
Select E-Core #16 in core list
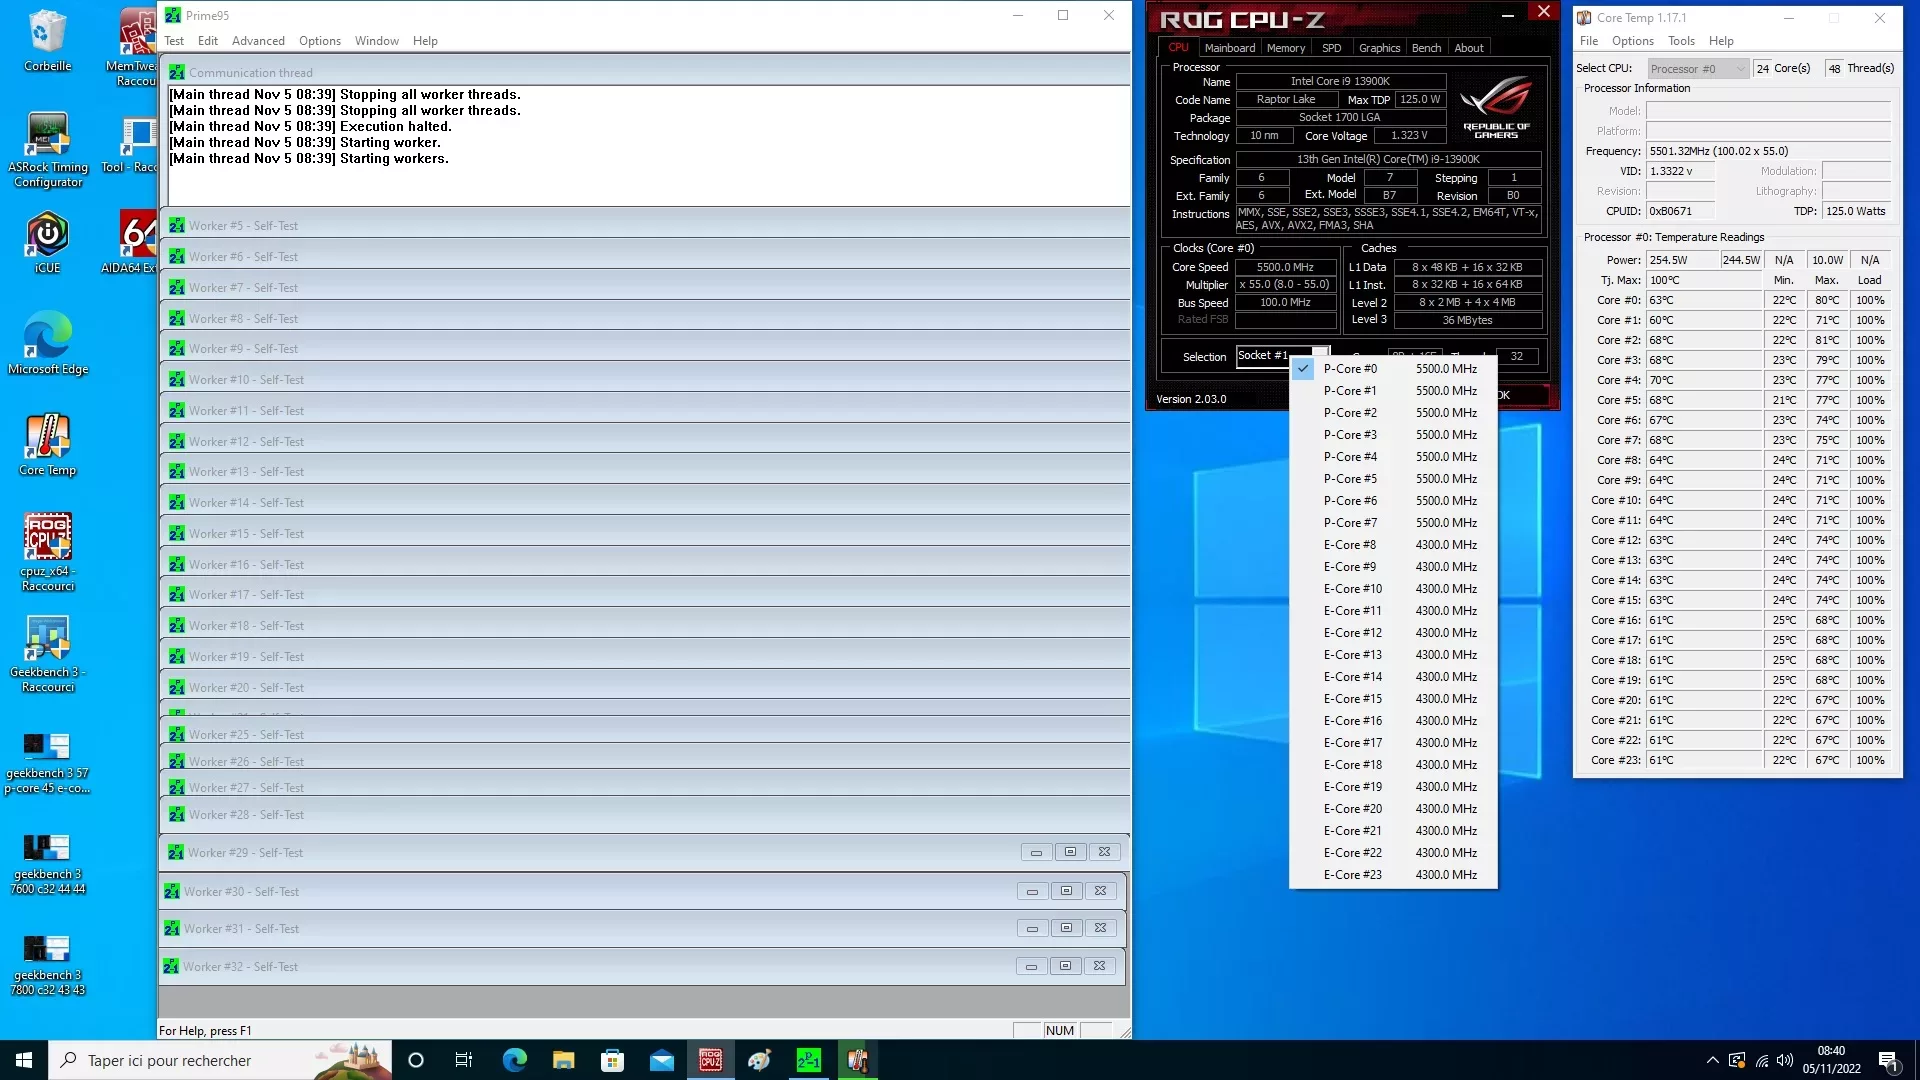click(1394, 721)
